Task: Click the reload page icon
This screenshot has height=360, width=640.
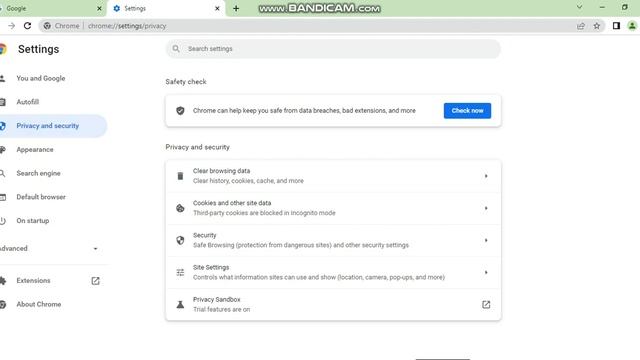Action: (27, 26)
